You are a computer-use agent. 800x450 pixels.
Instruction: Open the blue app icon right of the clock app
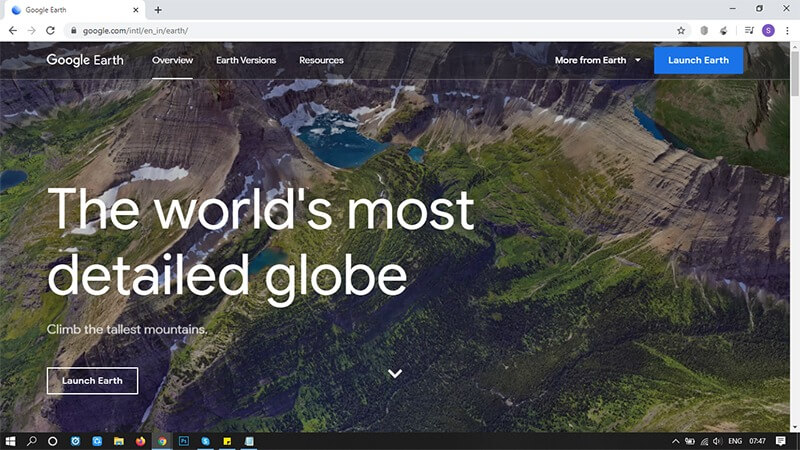pos(97,441)
